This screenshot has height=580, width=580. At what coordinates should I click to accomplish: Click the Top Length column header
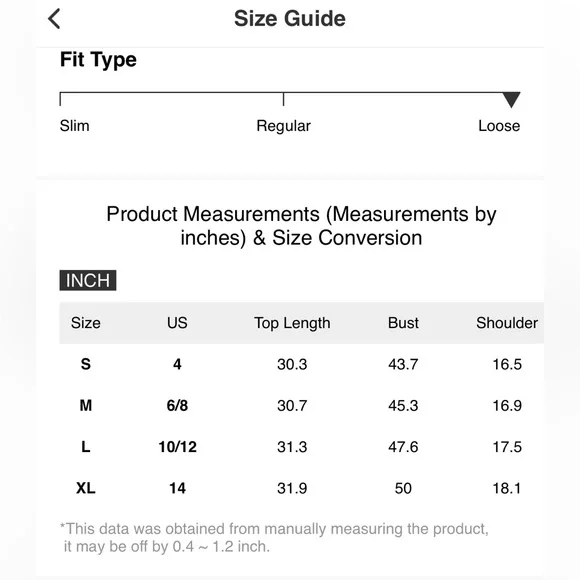(292, 323)
